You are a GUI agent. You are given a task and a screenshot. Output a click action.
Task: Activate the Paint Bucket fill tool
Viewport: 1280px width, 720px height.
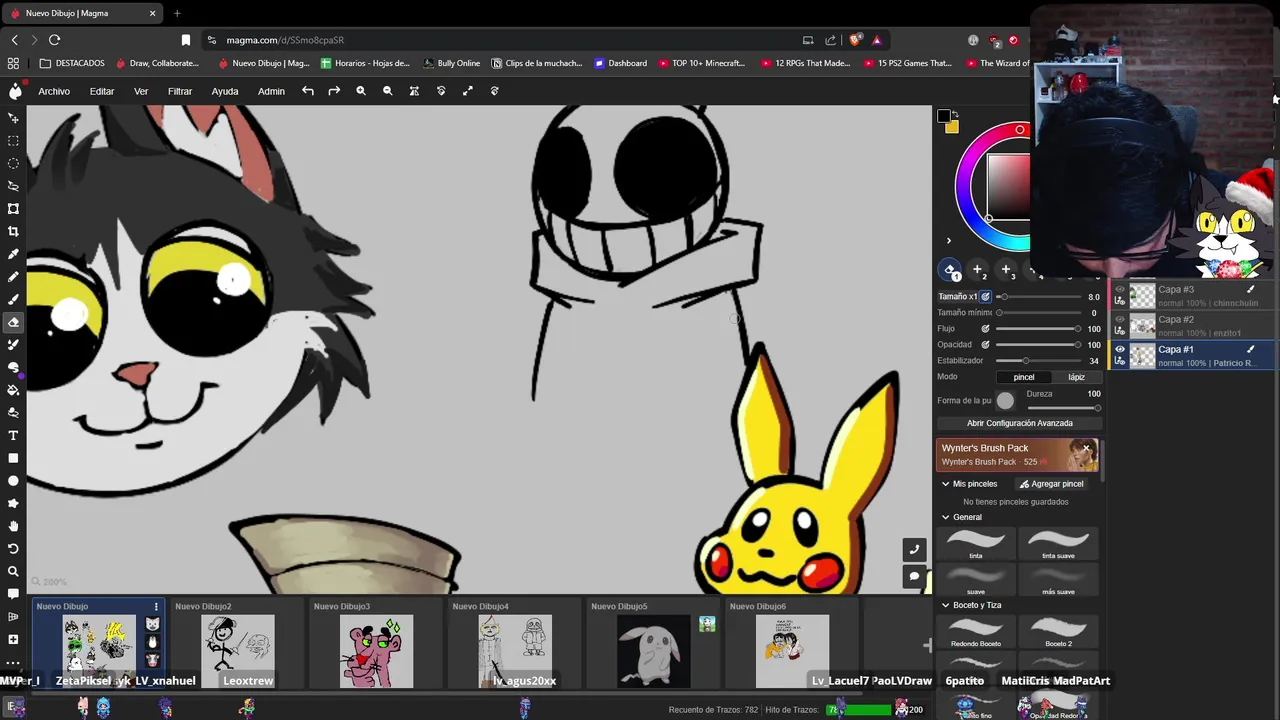[x=14, y=390]
